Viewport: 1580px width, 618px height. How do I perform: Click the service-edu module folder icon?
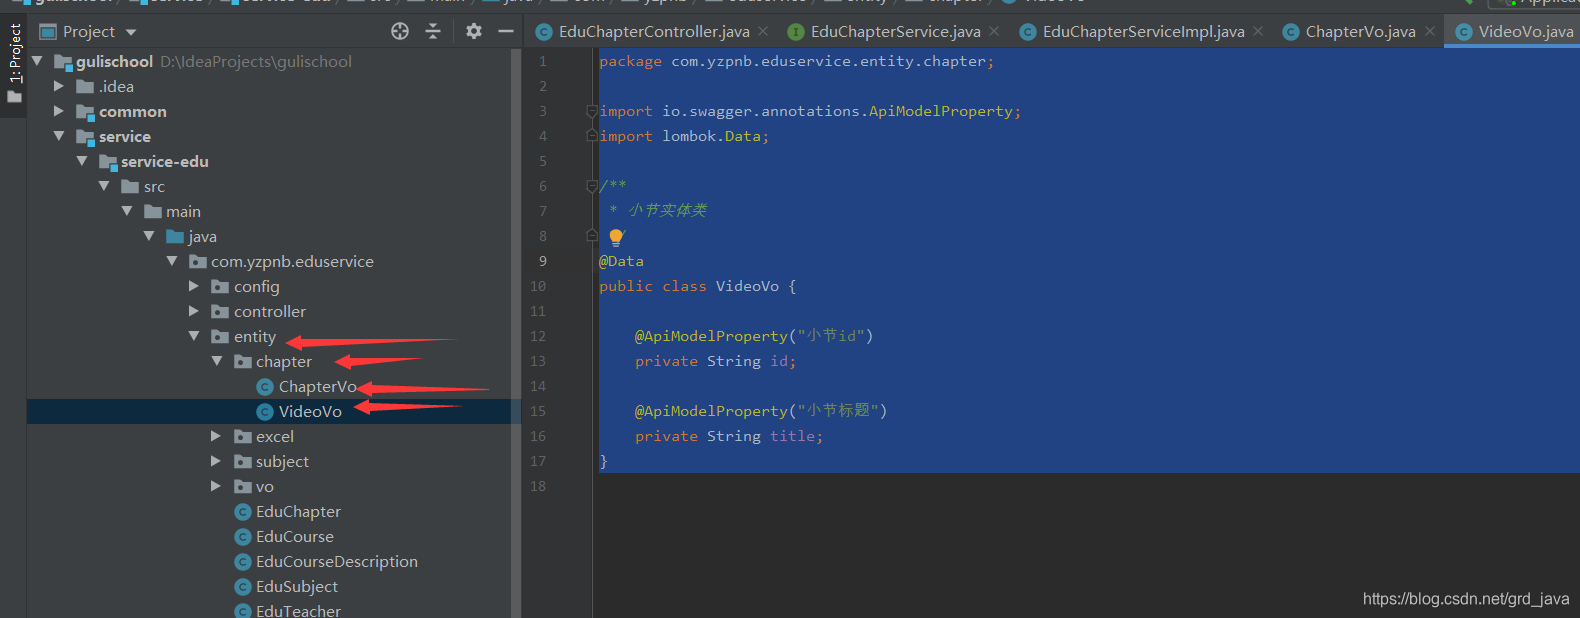pyautogui.click(x=108, y=162)
